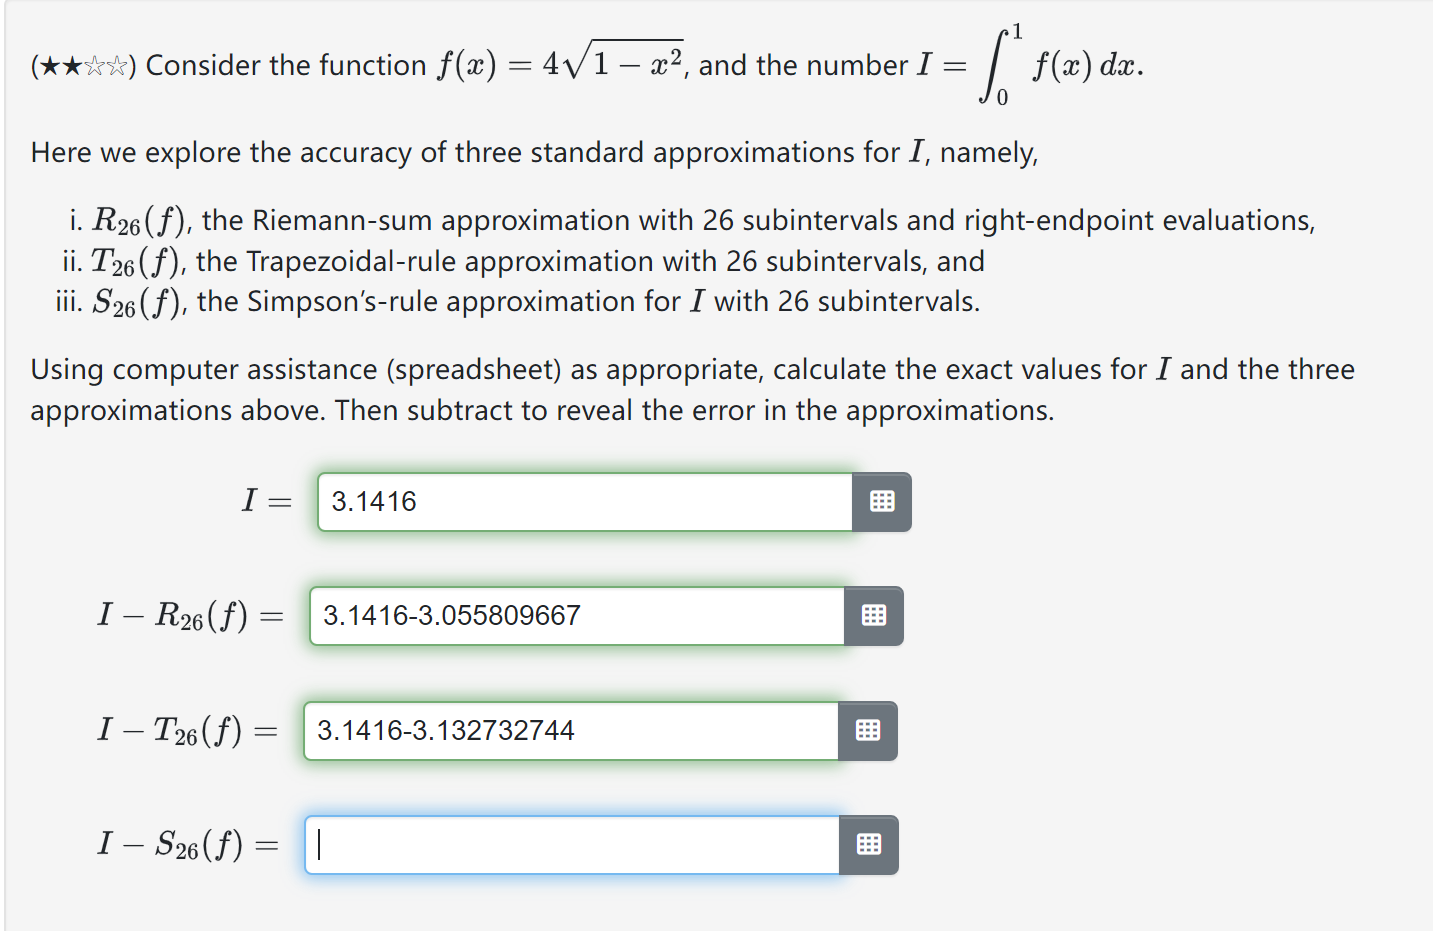
Task: Click the I = label
Action: [266, 501]
